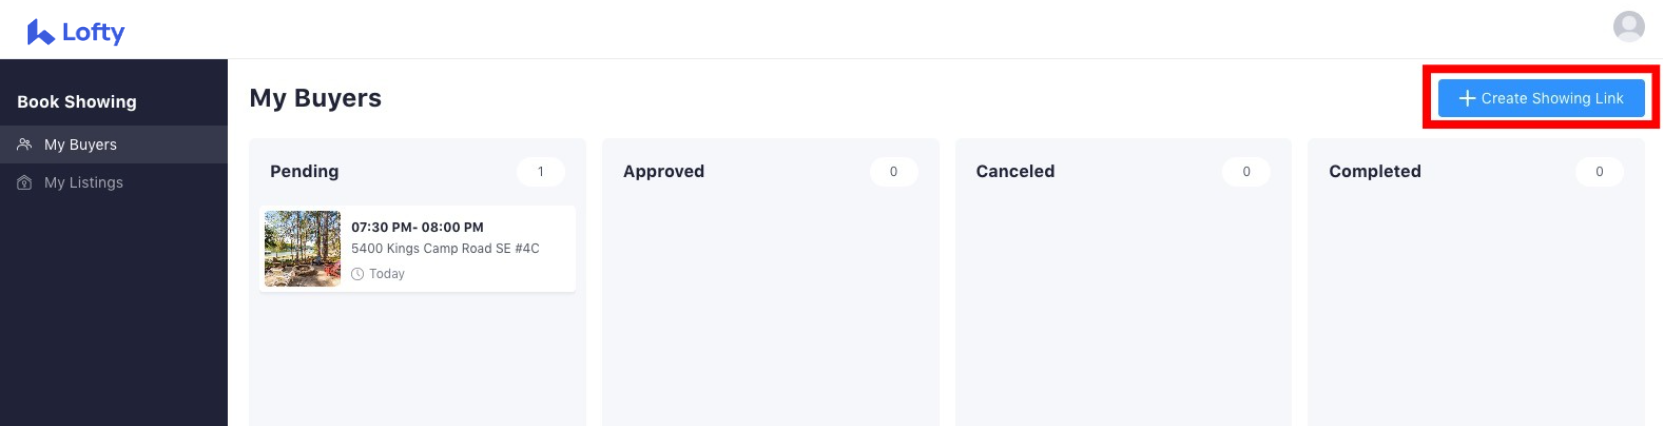Click the 07:30 PM- 08:00 PM time text
Screen dimensions: 1667x429
point(417,227)
